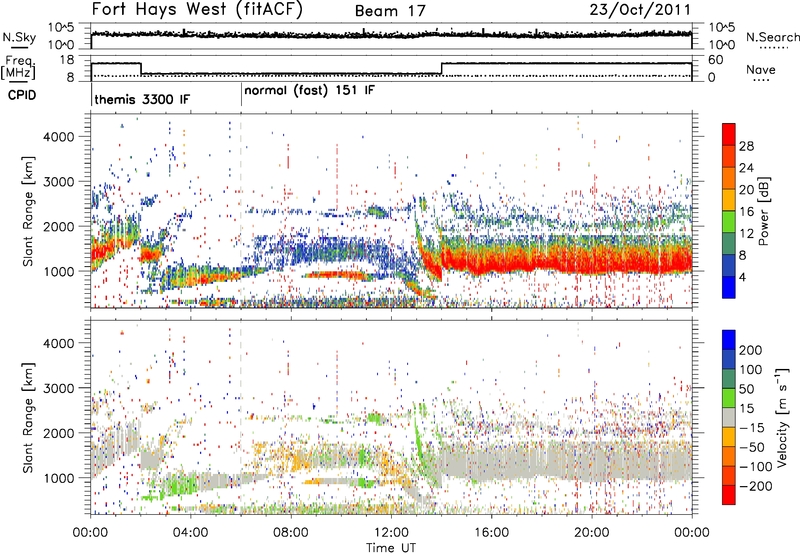Click the frequency step-up at 14:00 in Freq panel
Viewport: 800px width, 554px height.
[441, 68]
